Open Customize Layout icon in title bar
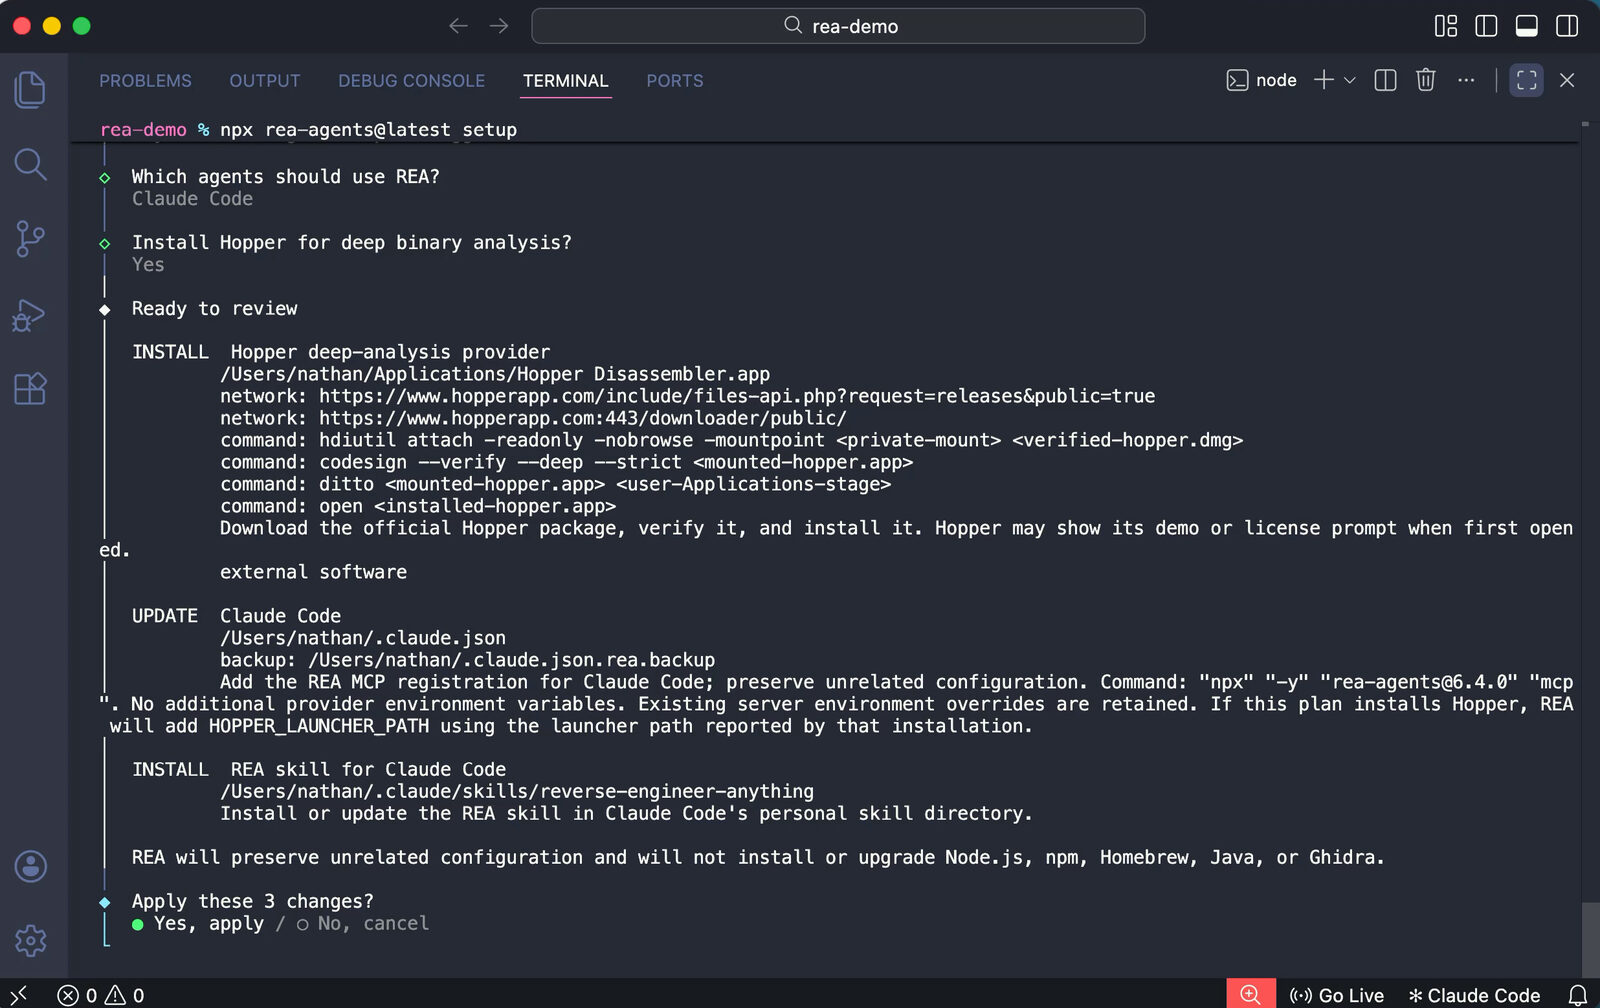The image size is (1600, 1008). 1446,26
